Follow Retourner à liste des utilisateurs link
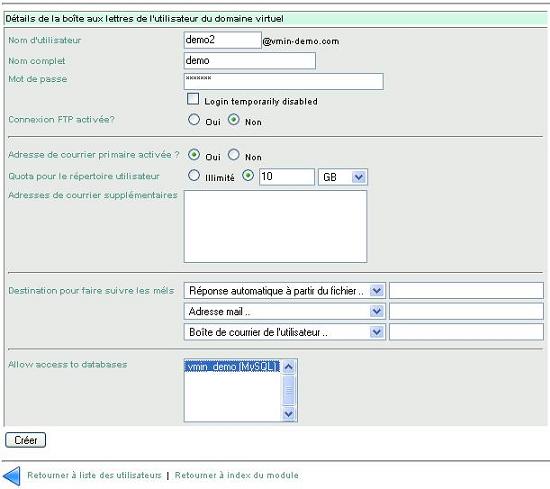The width and height of the screenshot is (550, 489). pos(94,475)
